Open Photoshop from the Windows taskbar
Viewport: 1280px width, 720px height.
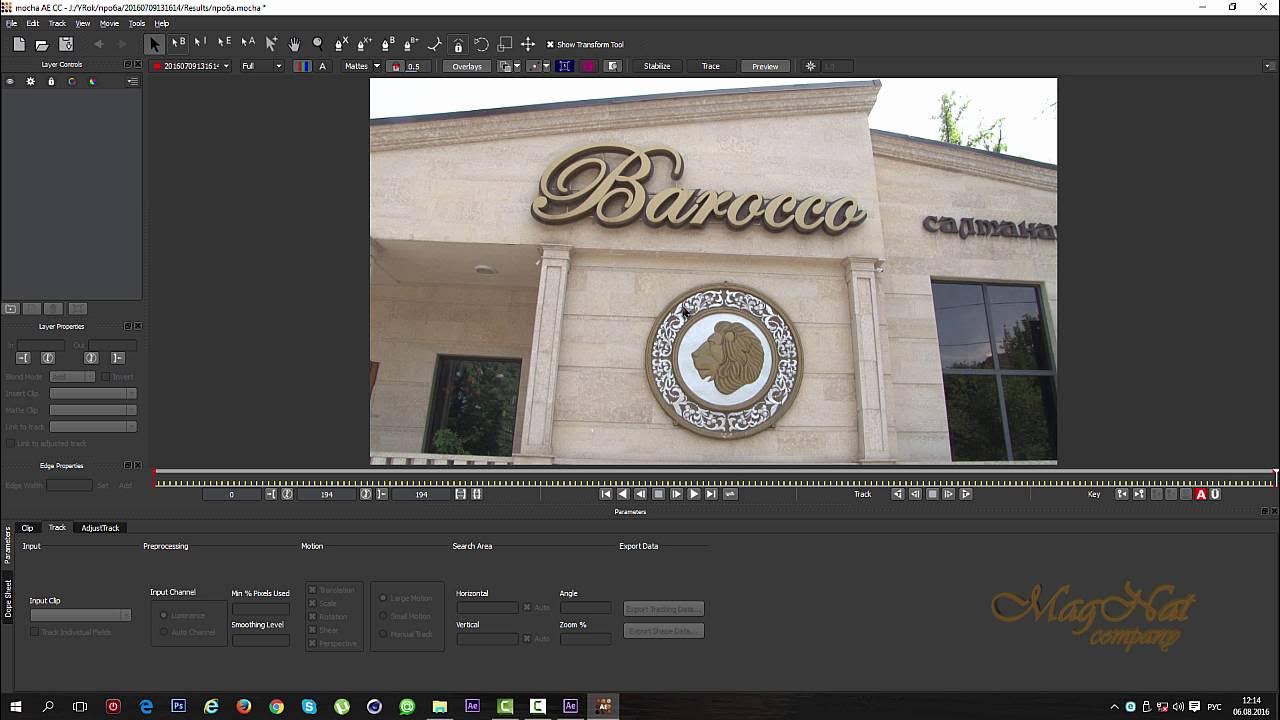[x=179, y=706]
